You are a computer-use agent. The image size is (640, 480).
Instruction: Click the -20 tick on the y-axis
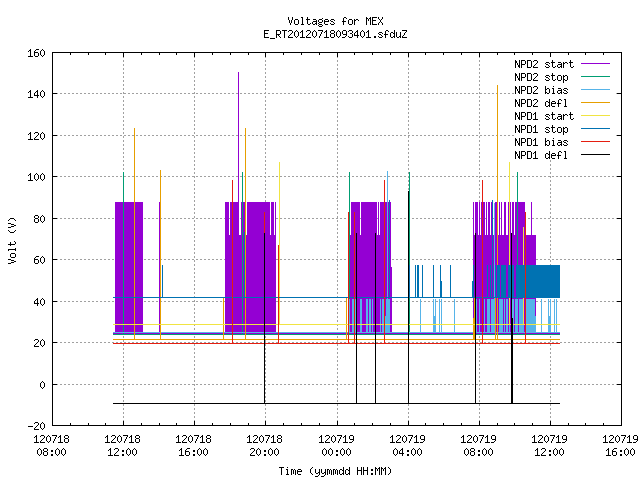(36, 426)
